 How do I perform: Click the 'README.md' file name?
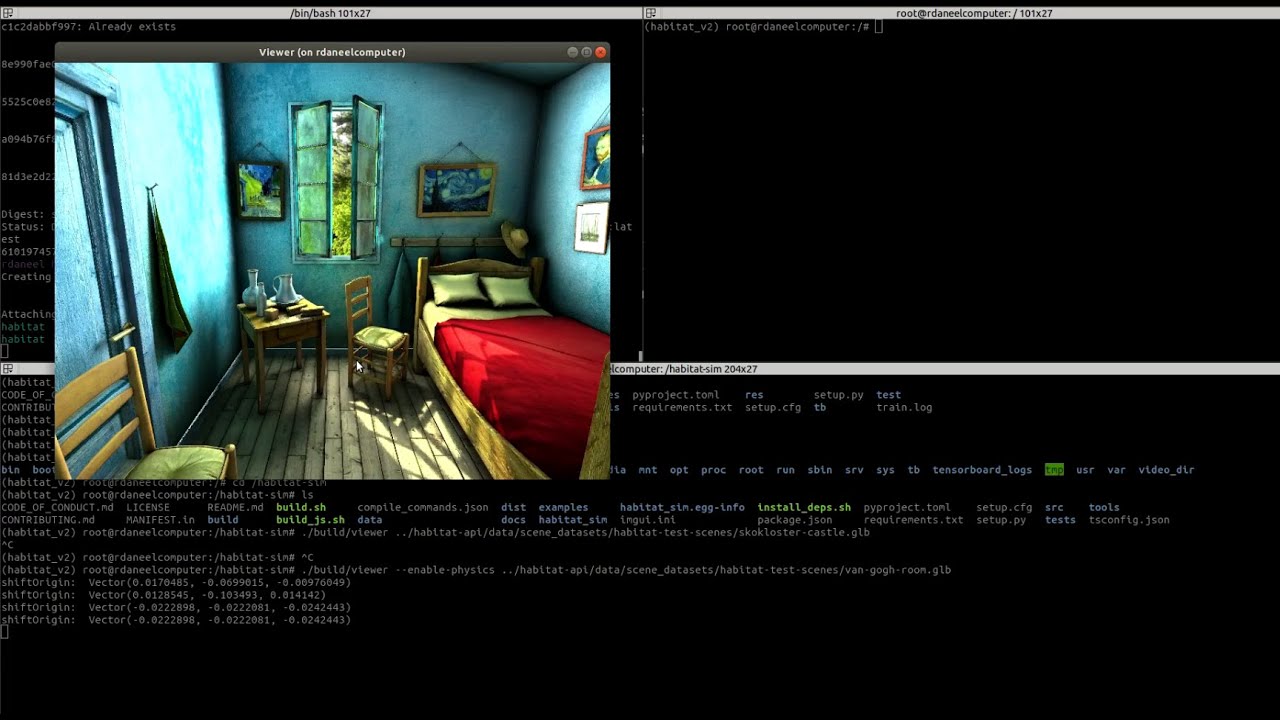(235, 508)
